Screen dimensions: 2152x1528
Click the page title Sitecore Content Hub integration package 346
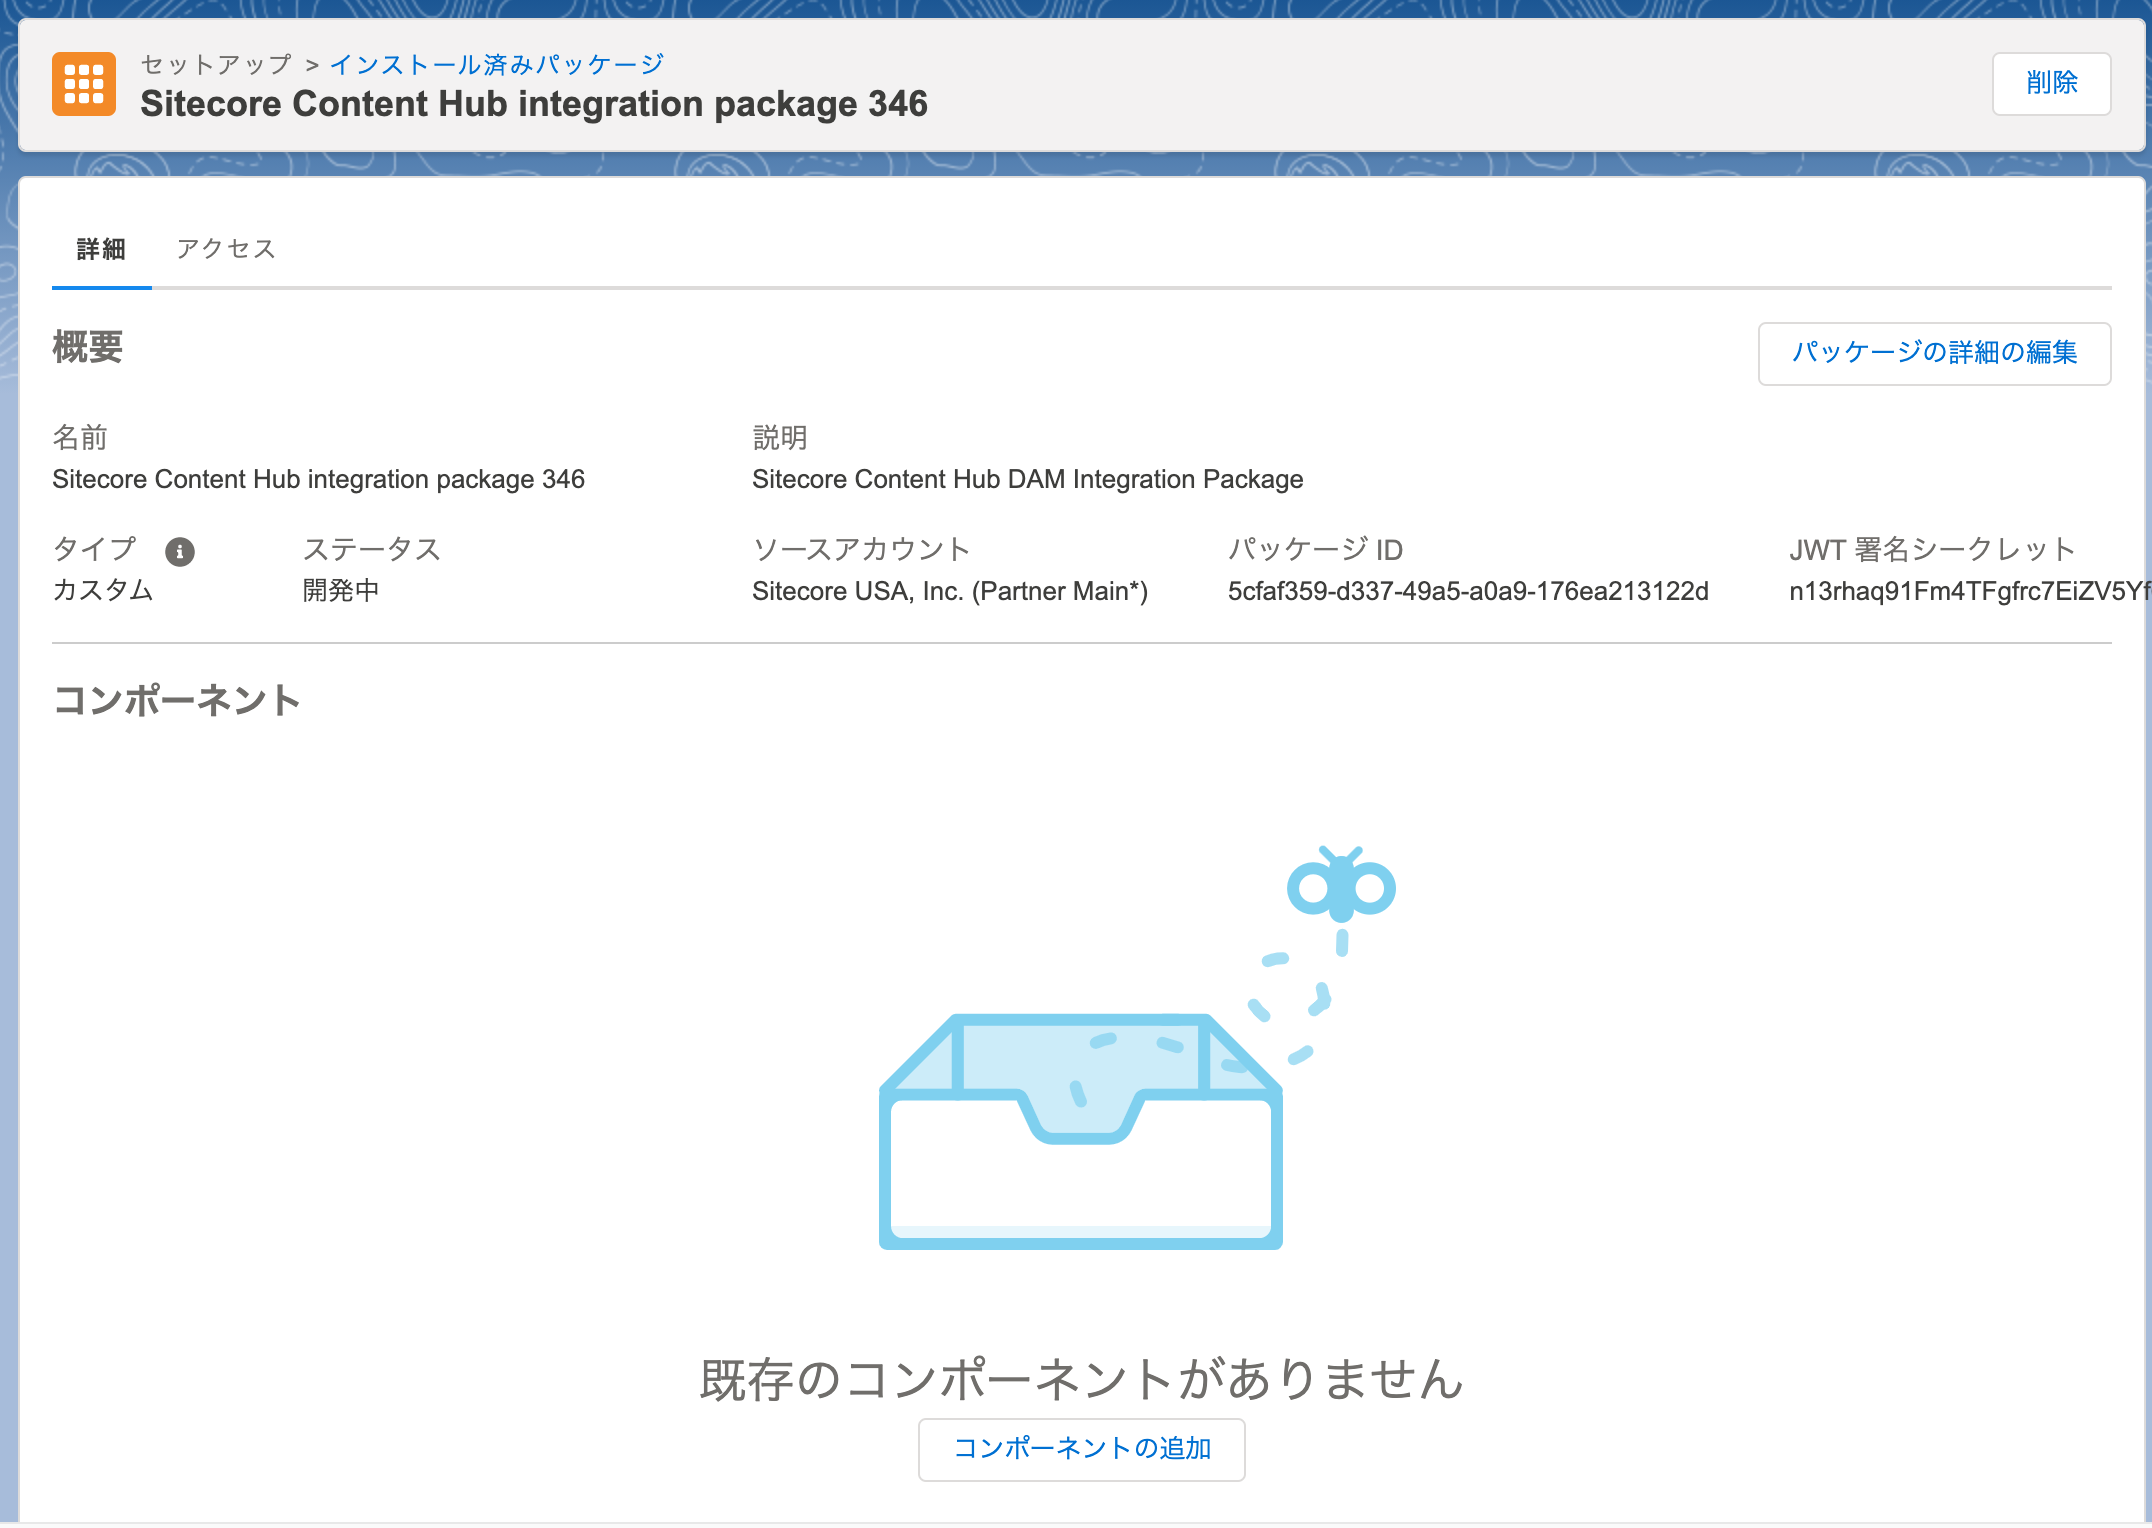click(x=534, y=104)
